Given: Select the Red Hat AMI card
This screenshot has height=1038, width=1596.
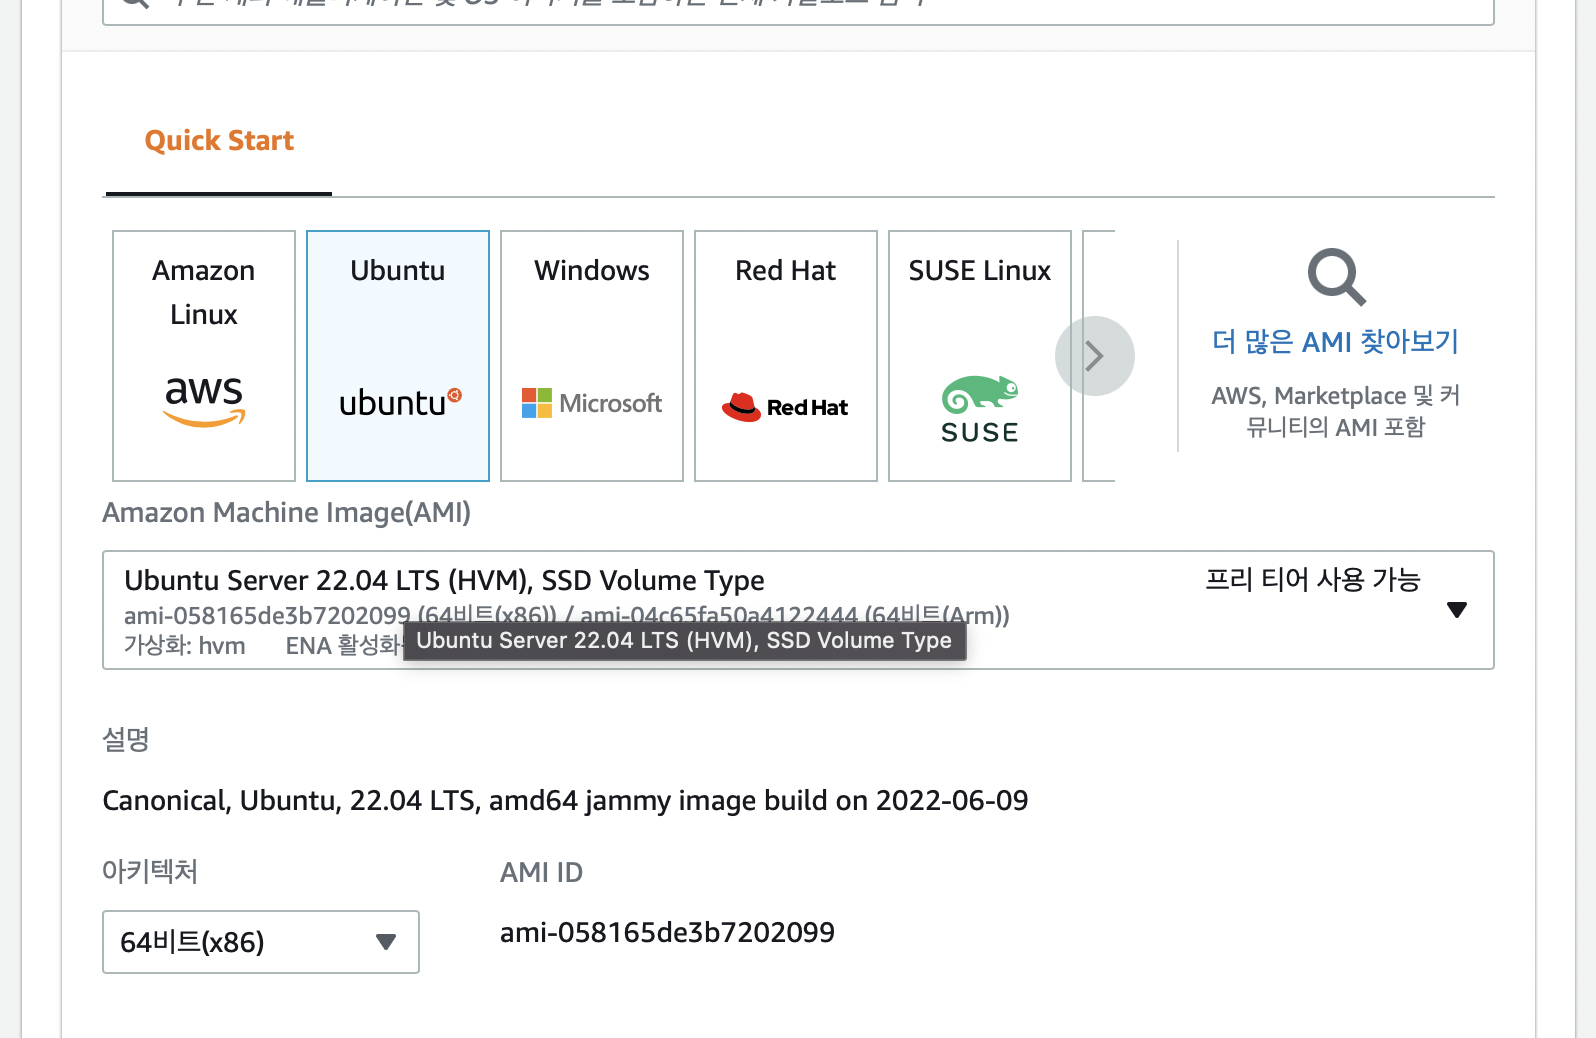Looking at the screenshot, I should point(786,356).
